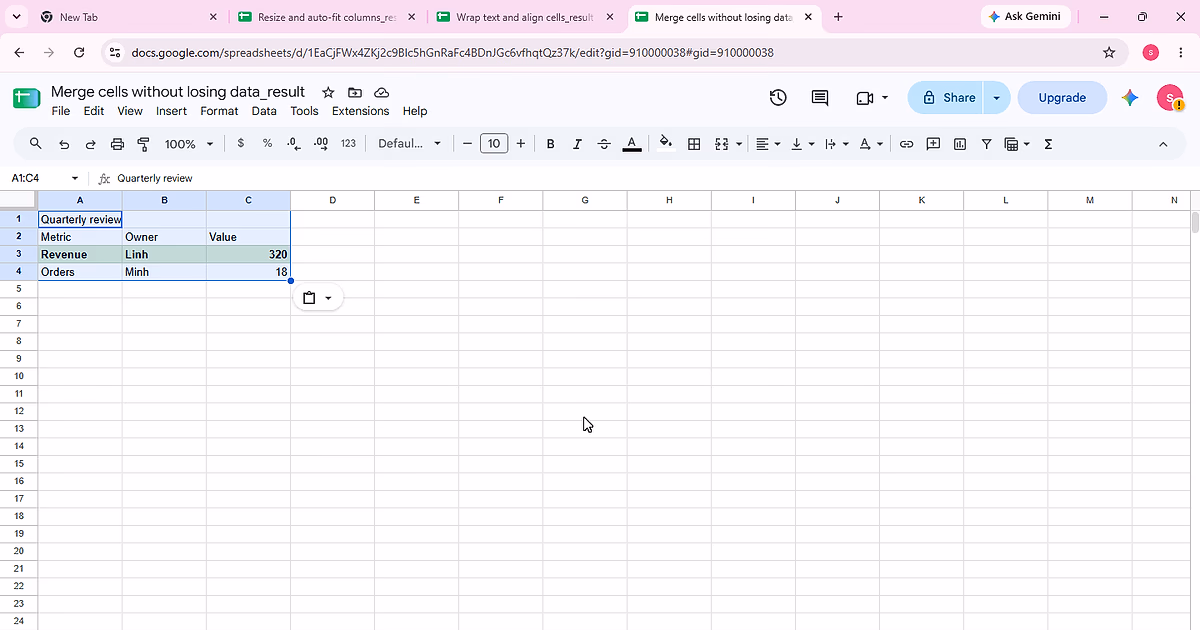Click Ask Gemini in the browser bar
Screen dimensions: 1200x630
(x=1026, y=17)
